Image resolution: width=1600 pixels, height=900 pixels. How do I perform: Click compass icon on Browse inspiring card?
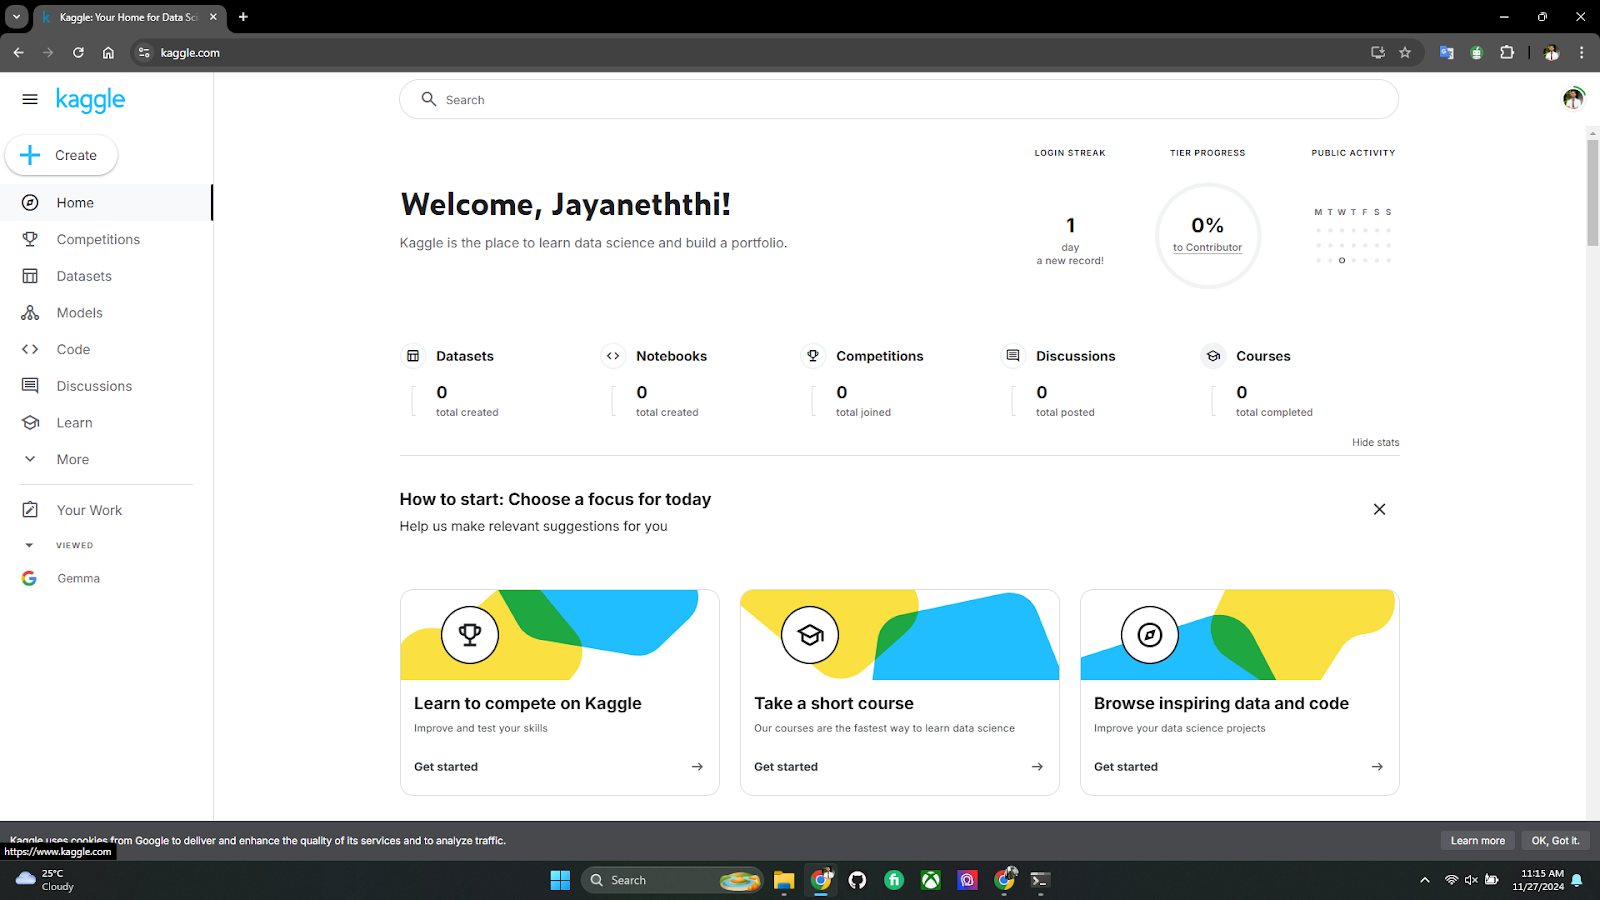tap(1150, 634)
